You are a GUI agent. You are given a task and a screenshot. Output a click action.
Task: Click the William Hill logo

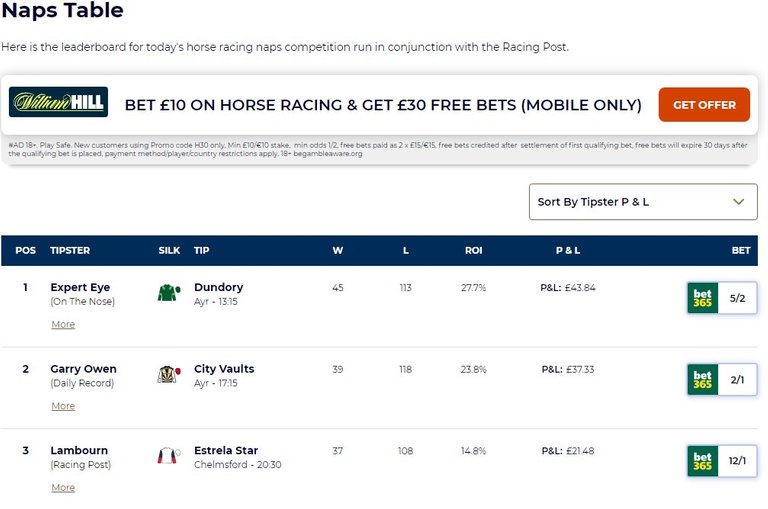coord(58,102)
